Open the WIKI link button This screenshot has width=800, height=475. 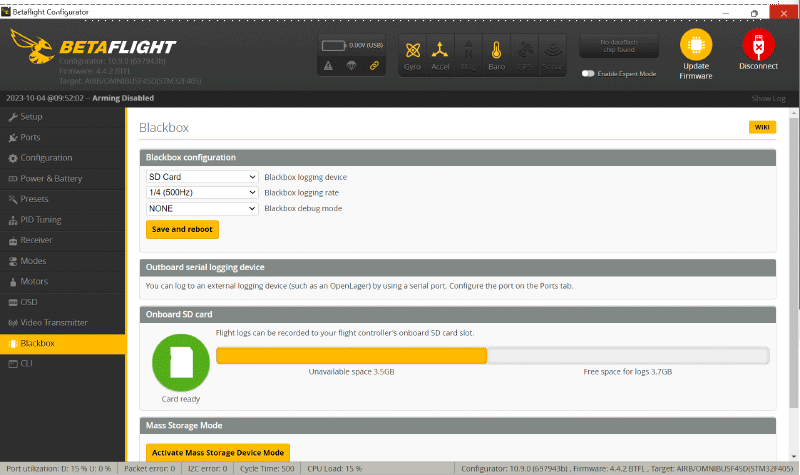pos(761,127)
